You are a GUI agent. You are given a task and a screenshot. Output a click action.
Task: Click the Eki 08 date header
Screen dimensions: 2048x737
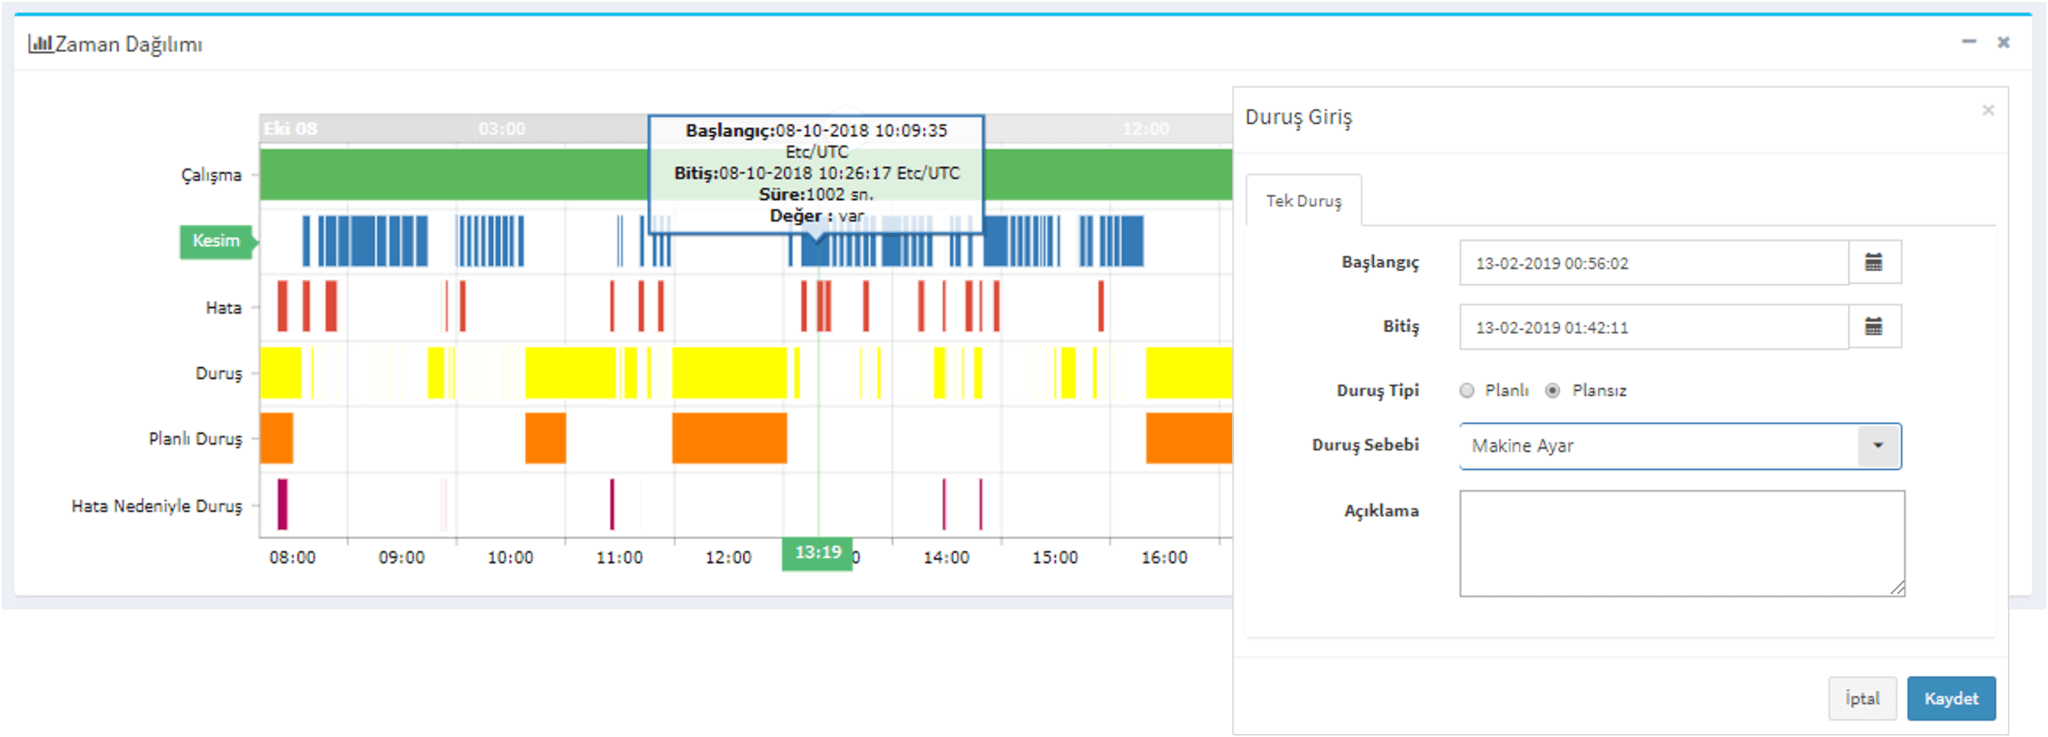290,129
